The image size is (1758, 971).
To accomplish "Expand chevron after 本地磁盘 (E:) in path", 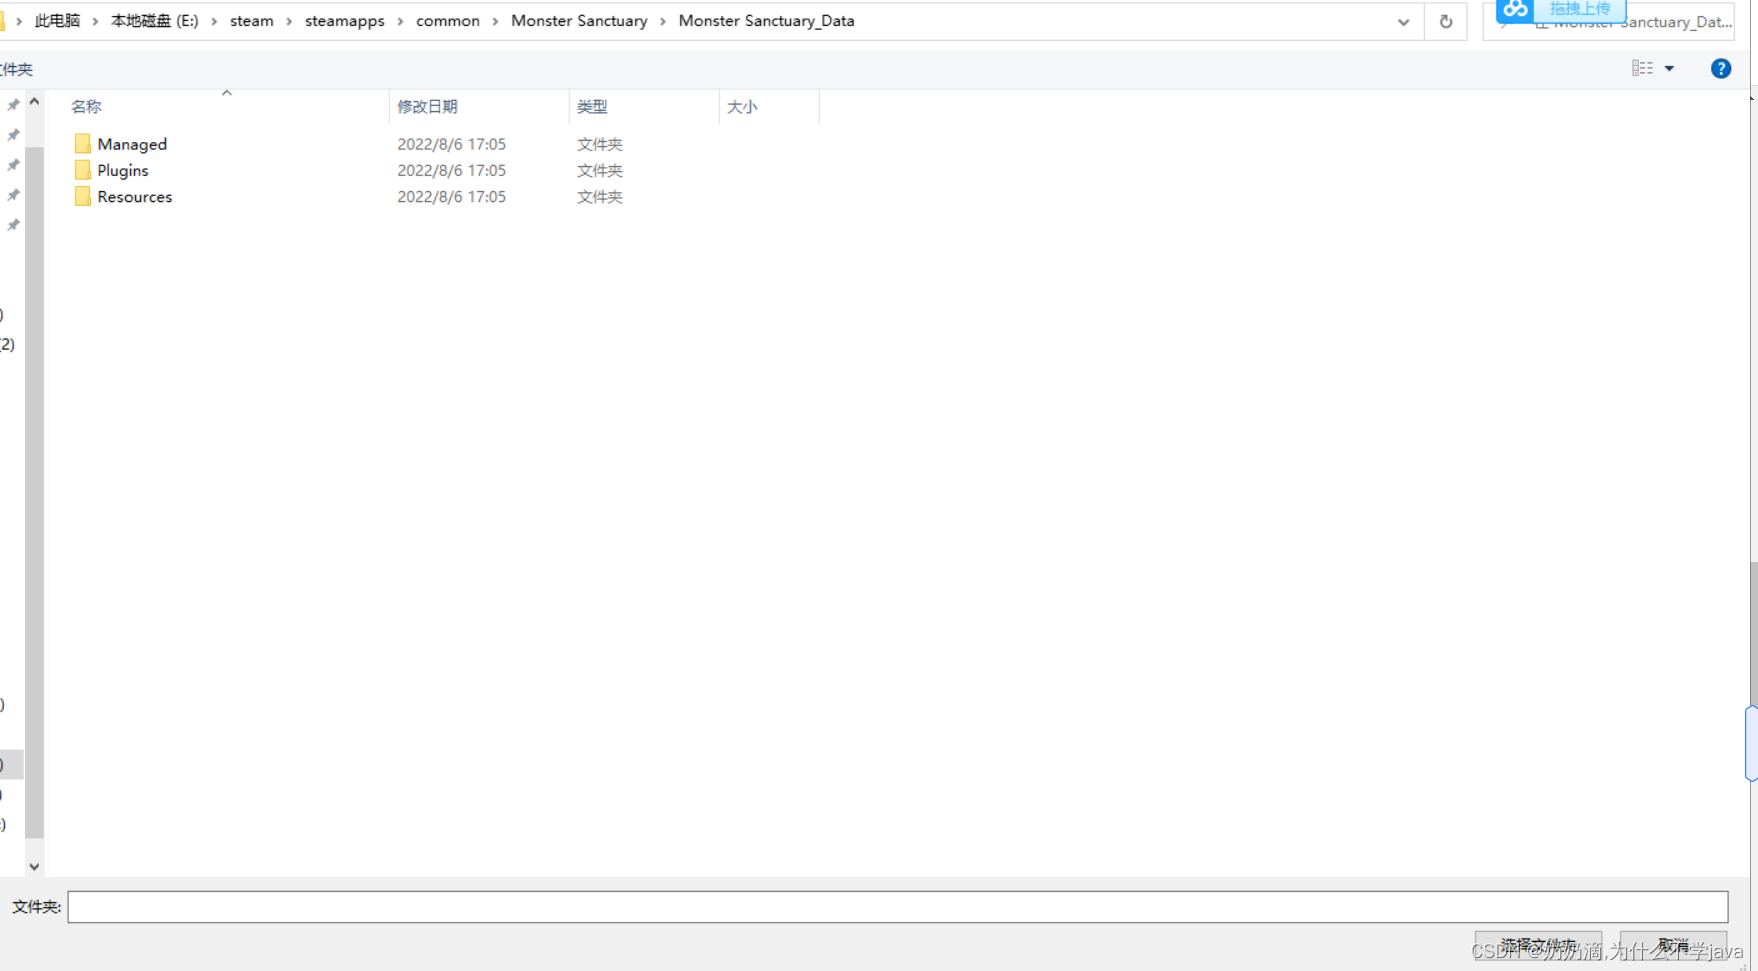I will tap(214, 21).
